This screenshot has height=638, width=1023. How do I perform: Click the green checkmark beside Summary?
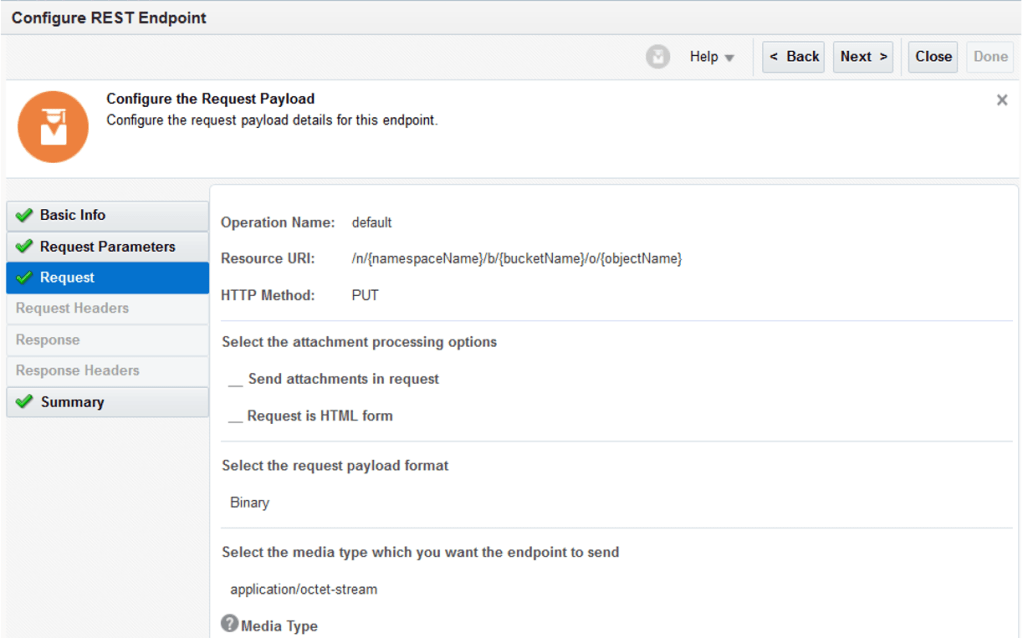coord(24,402)
